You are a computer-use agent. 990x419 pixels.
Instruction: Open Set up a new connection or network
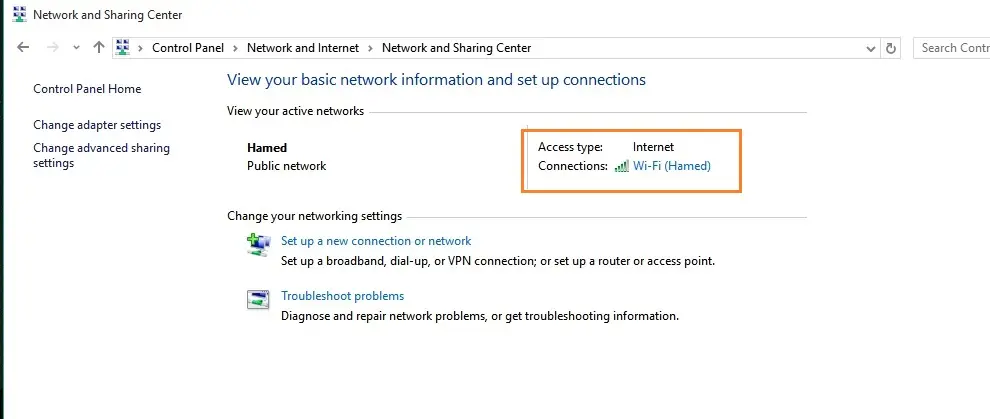tap(376, 241)
